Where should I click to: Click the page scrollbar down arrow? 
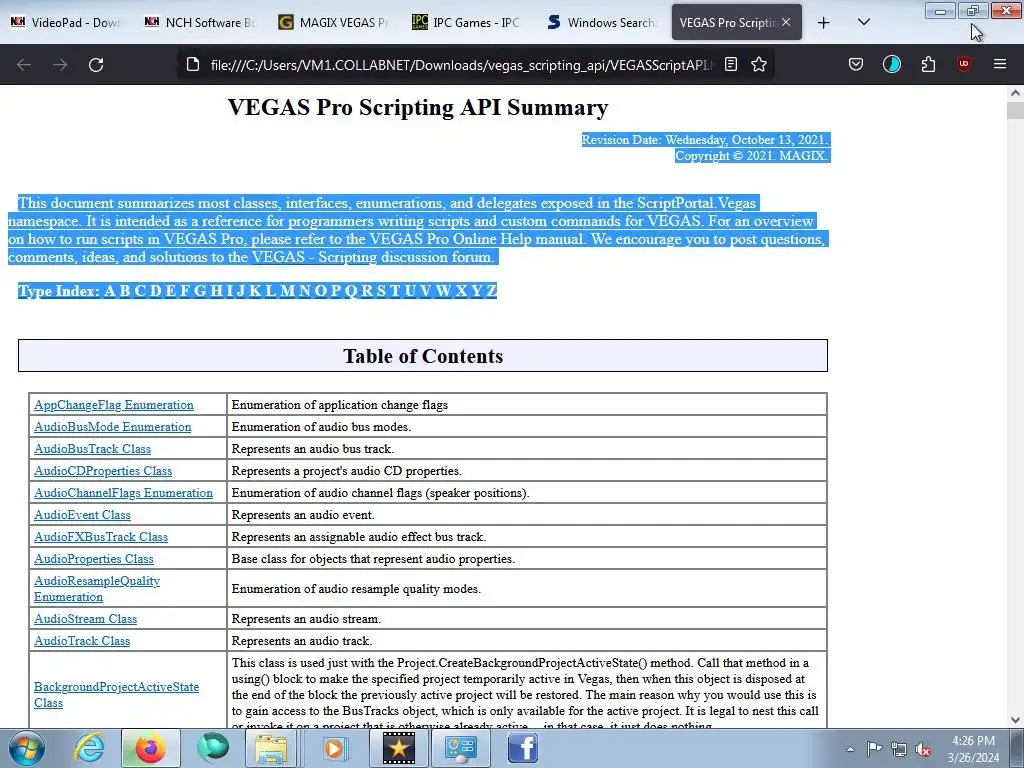[1015, 720]
